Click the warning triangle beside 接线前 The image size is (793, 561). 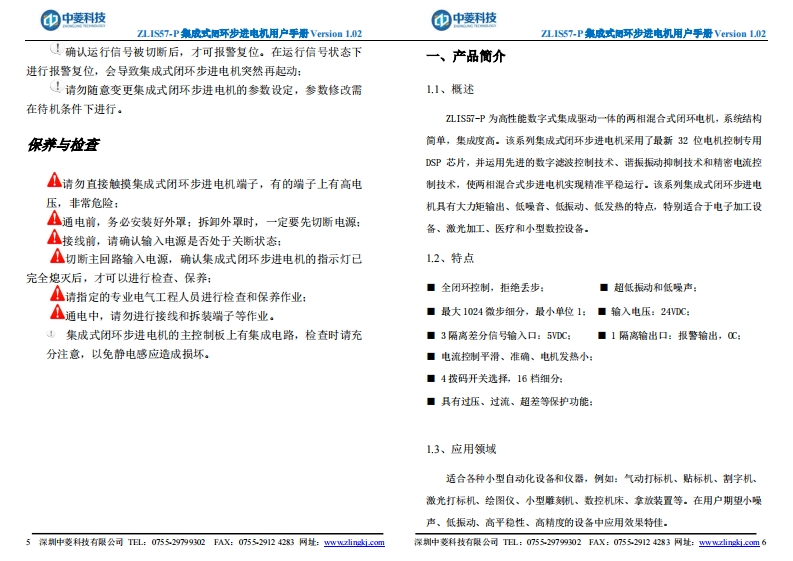(54, 238)
